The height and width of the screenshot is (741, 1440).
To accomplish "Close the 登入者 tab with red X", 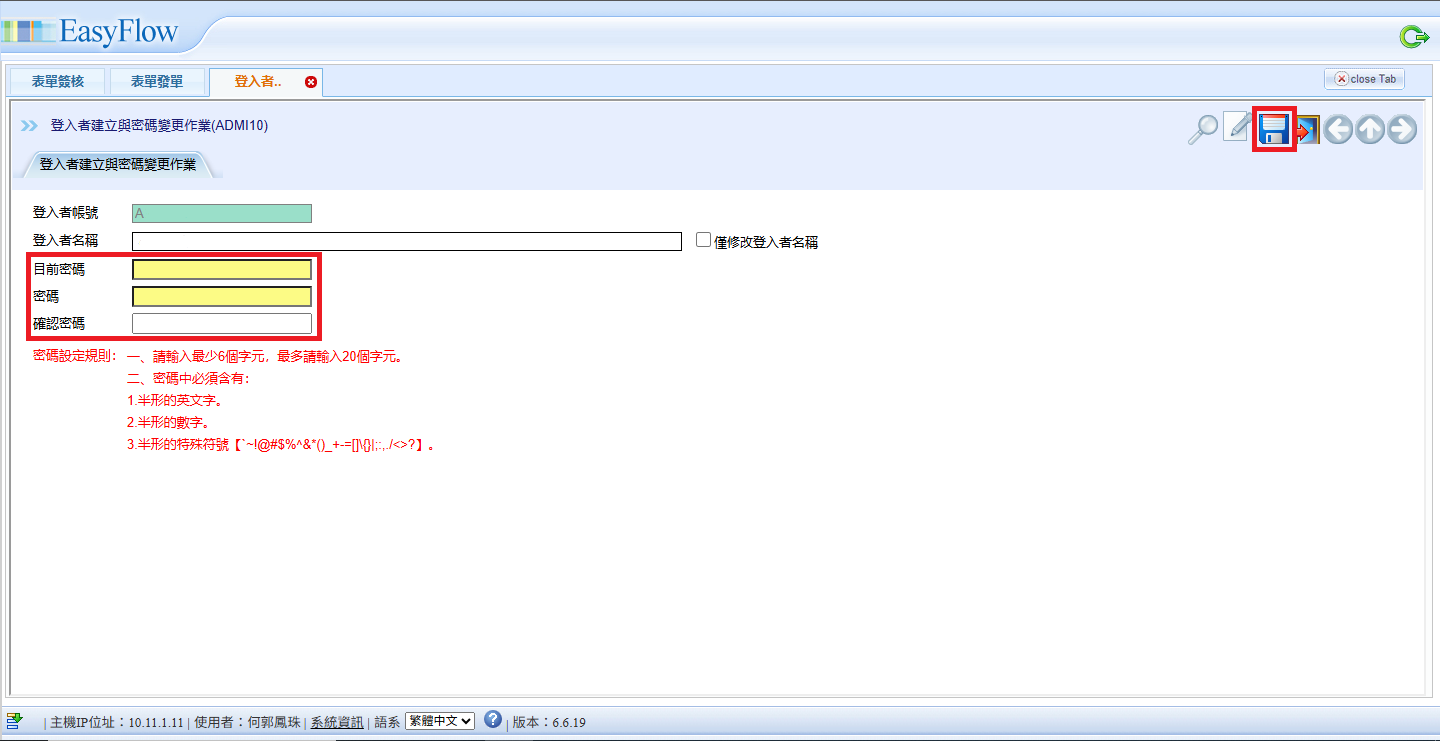I will point(310,82).
